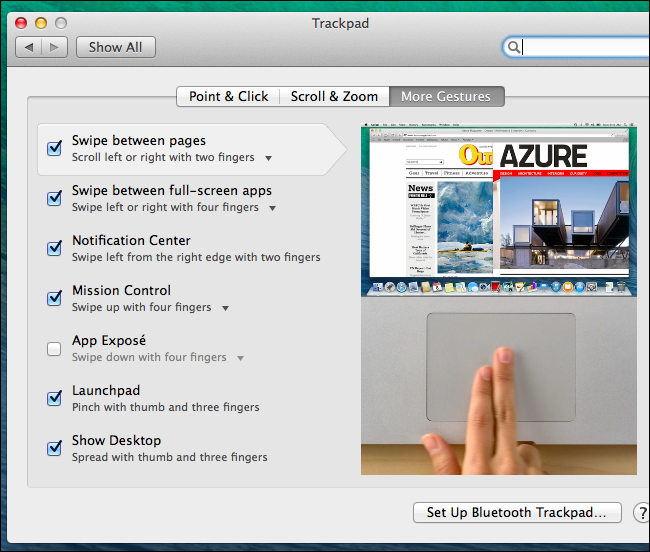Click the gesture preview video thumbnail
Viewport: 650px width, 552px height.
coord(499,298)
